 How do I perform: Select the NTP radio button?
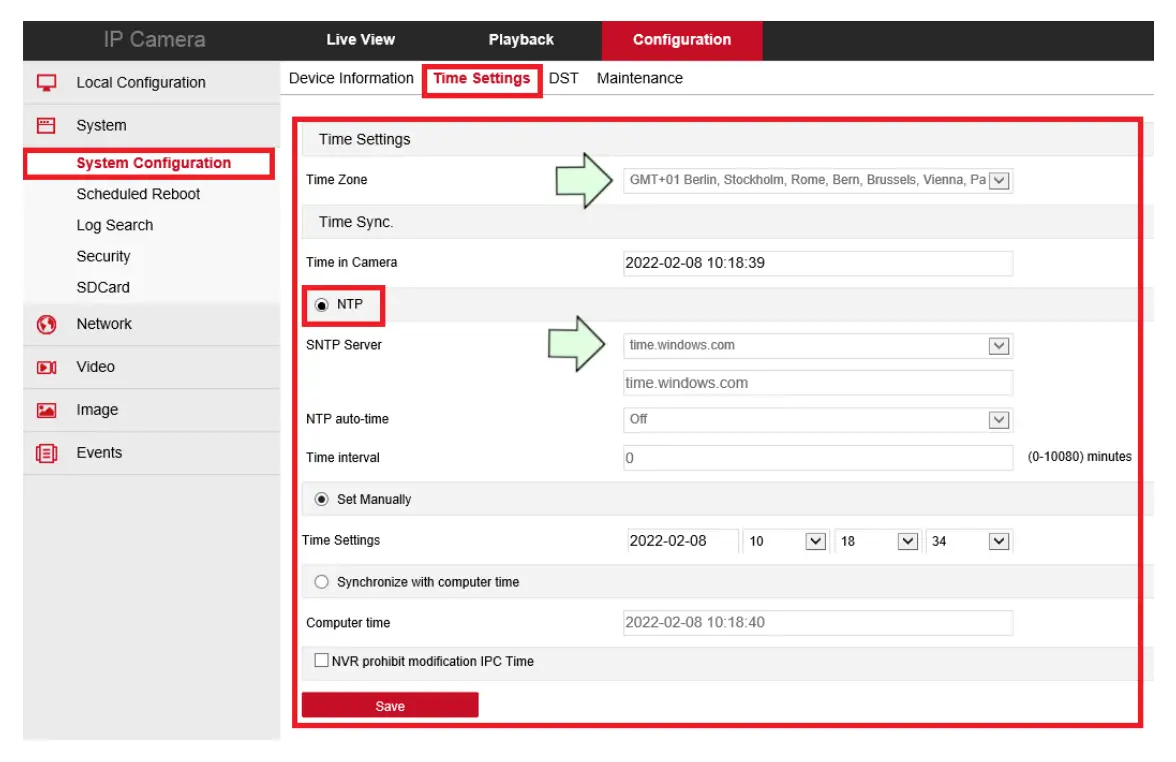point(322,305)
